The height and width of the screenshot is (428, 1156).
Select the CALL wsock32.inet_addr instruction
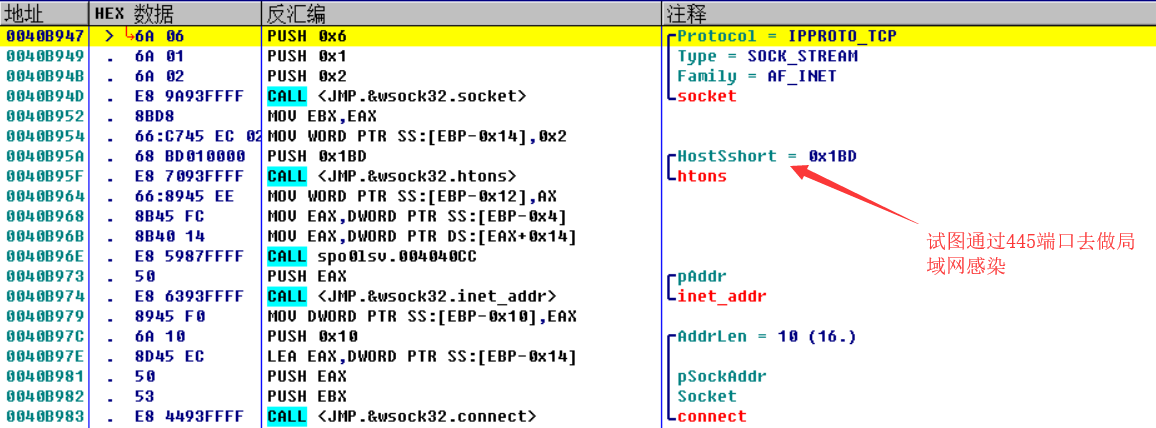[412, 296]
